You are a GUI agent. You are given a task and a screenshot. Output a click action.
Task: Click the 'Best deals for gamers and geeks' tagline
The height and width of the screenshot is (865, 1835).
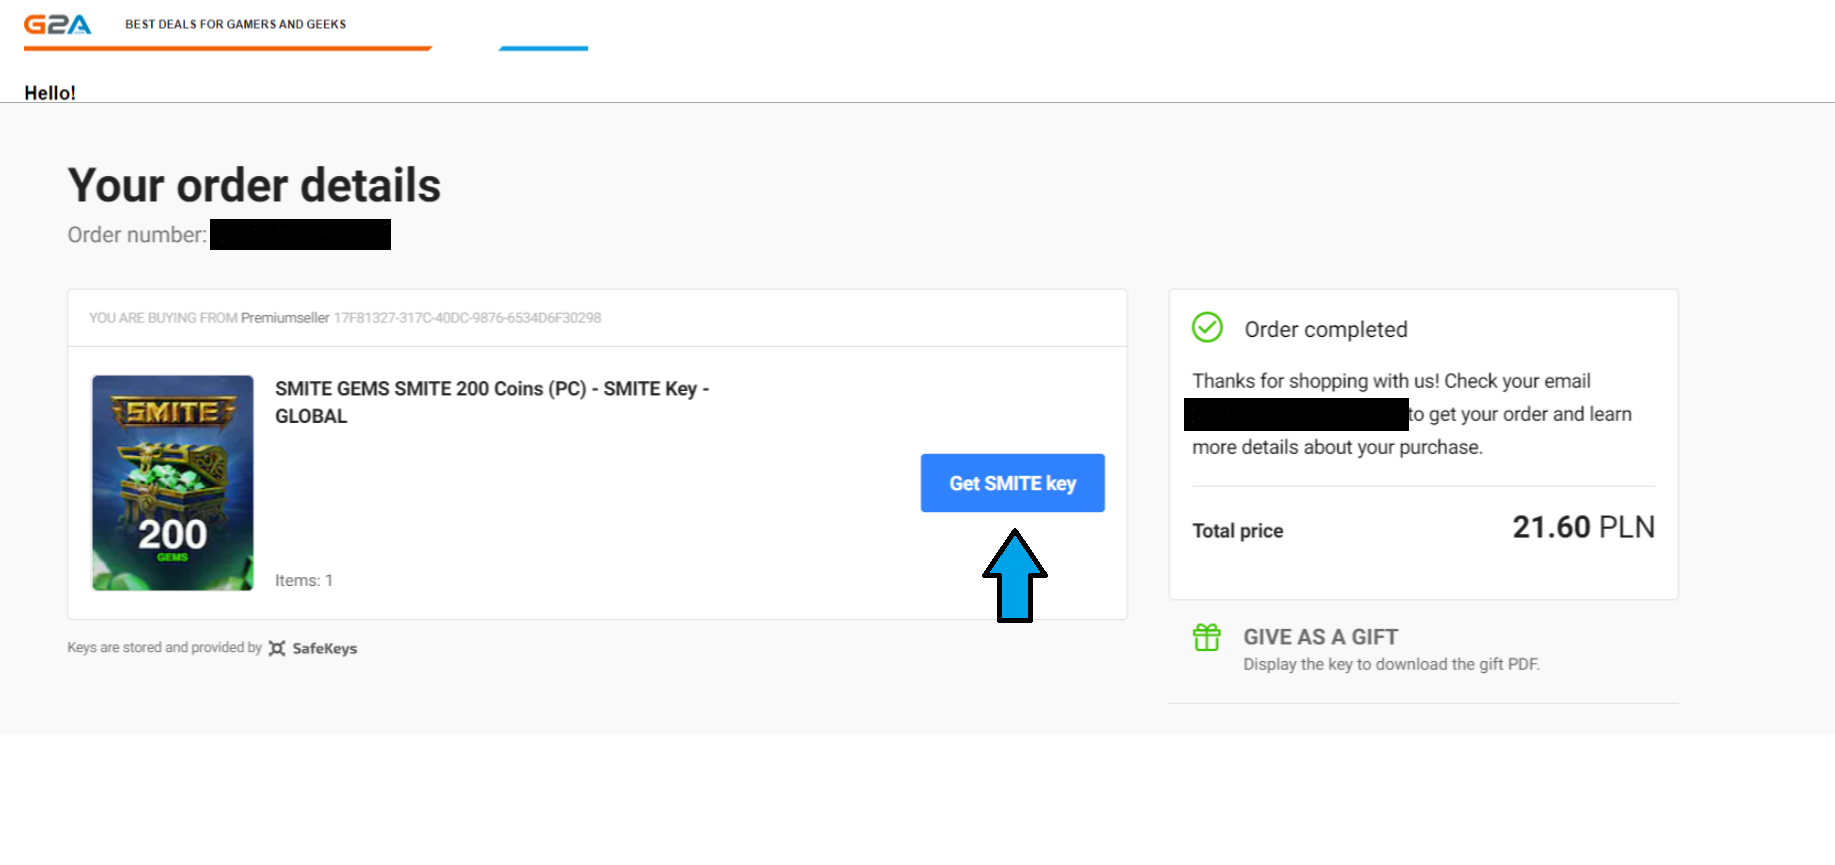pos(235,24)
